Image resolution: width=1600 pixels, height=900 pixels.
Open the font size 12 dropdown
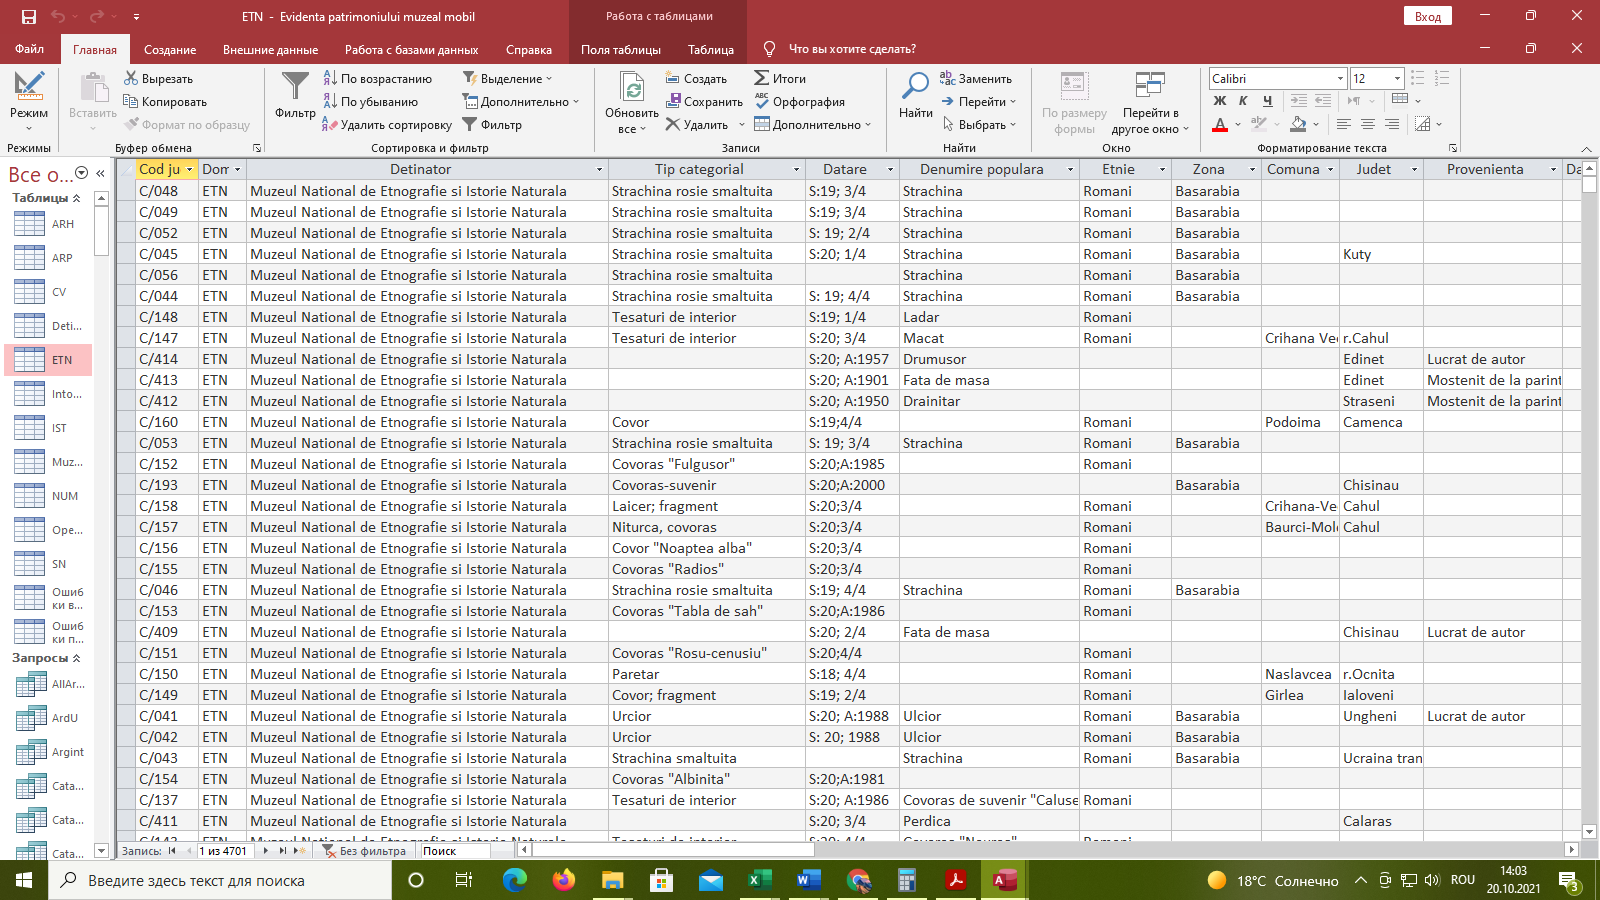[x=1397, y=78]
